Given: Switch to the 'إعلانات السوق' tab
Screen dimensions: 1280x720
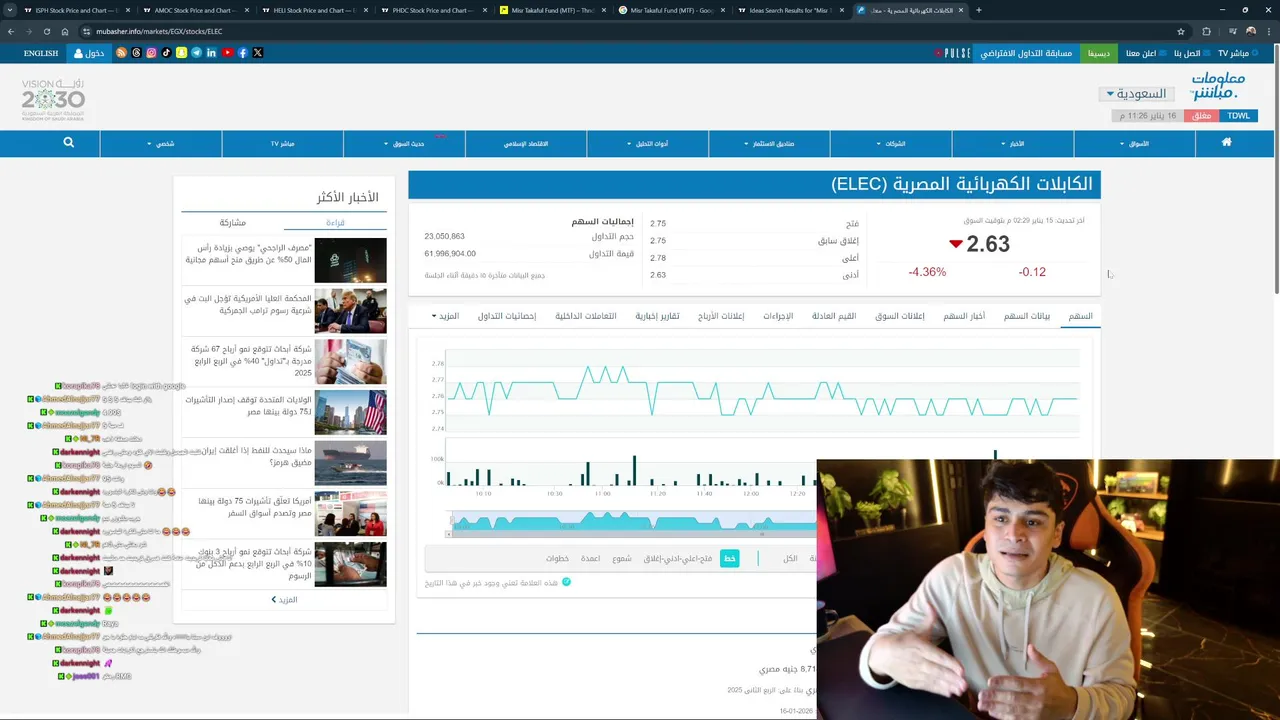Looking at the screenshot, I should 900,316.
